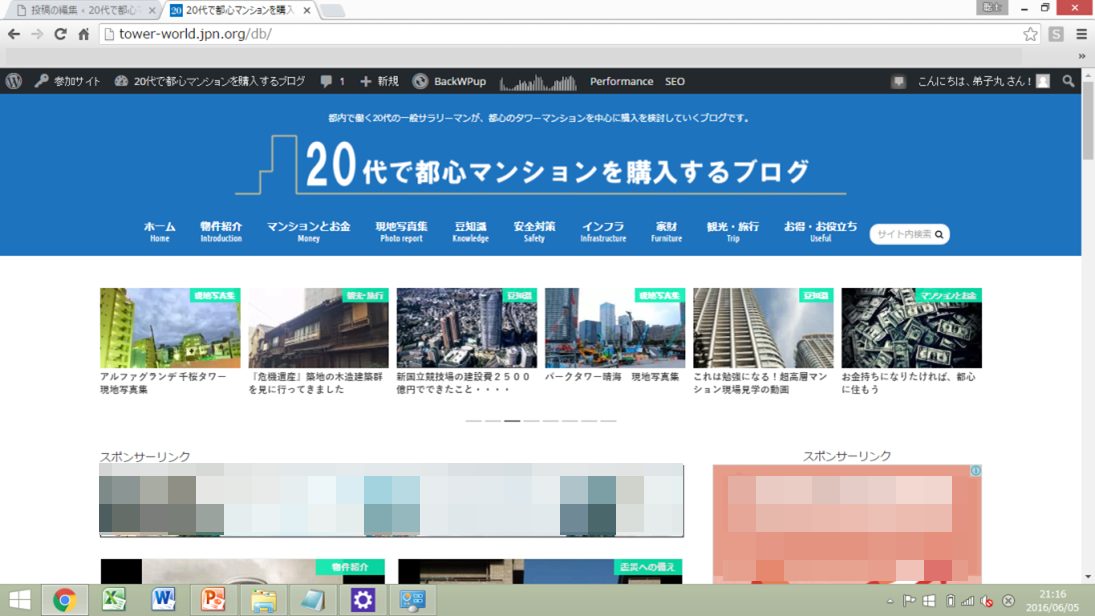Open comments bubble in admin bar
1095x616 pixels.
pos(332,81)
